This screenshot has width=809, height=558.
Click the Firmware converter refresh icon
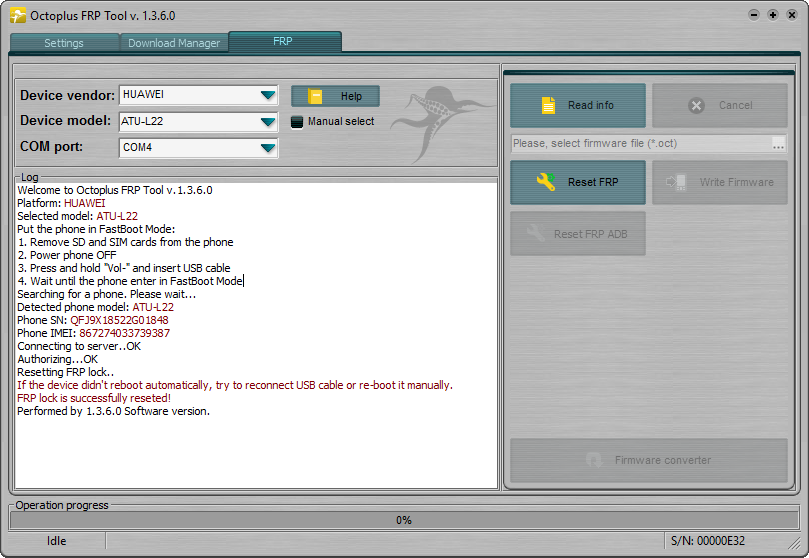[594, 459]
